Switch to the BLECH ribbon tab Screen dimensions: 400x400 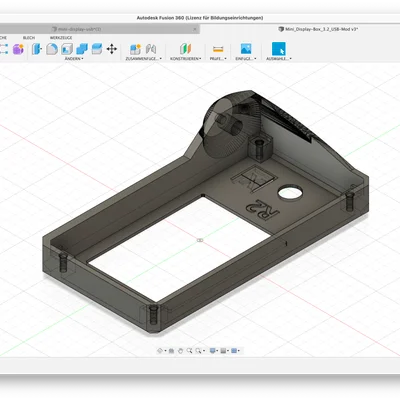[x=29, y=38]
